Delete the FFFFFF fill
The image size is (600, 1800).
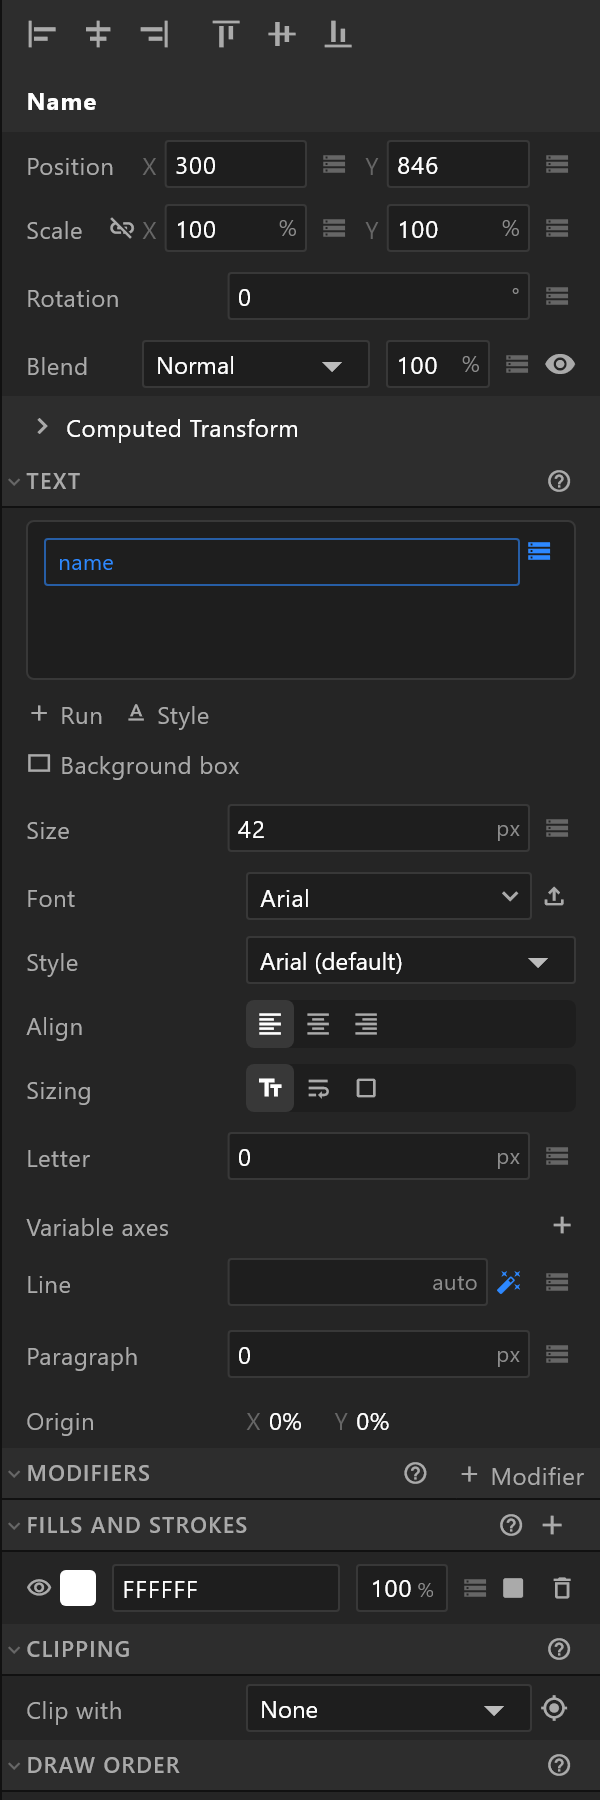[562, 1588]
